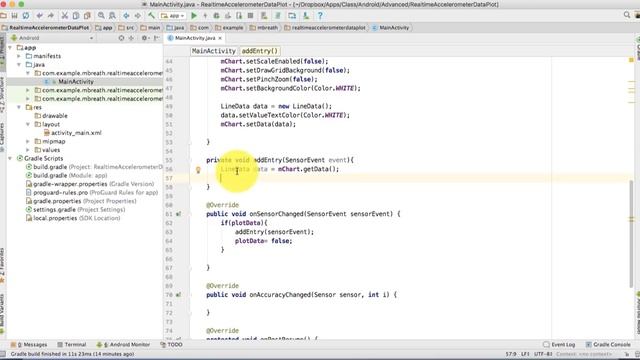Expand the manifests folder arrow

[x=19, y=56]
